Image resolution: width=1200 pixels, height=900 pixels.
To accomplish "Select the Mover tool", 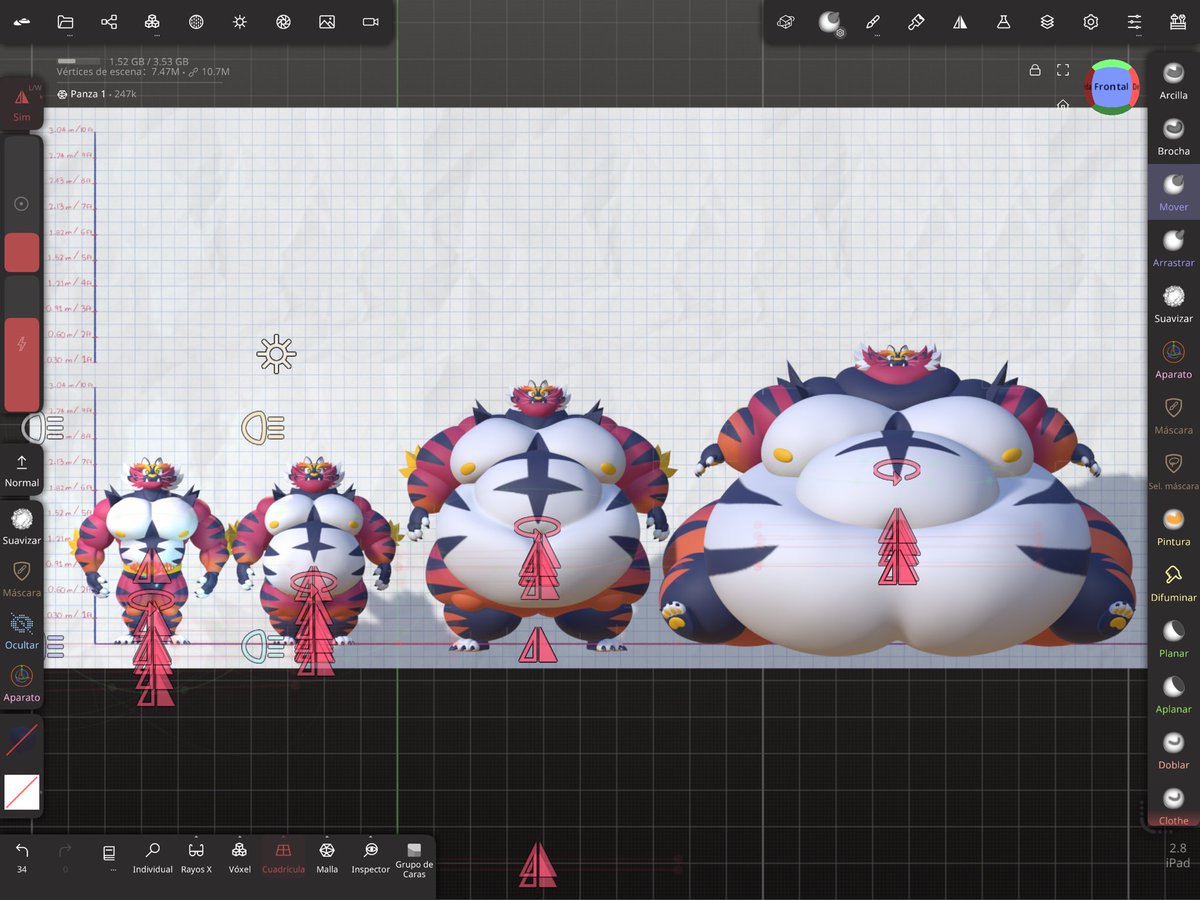I will 1174,192.
